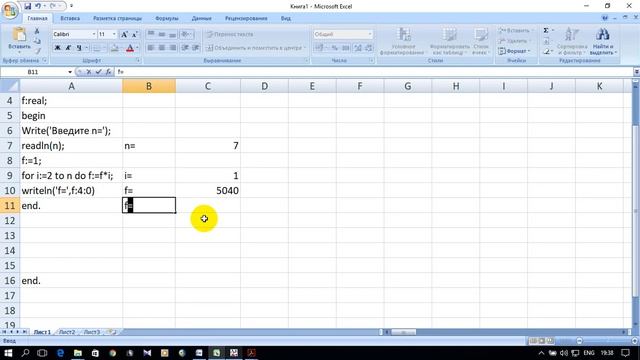This screenshot has width=640, height=360.
Task: Click the font color red A swatch
Action: (130, 48)
